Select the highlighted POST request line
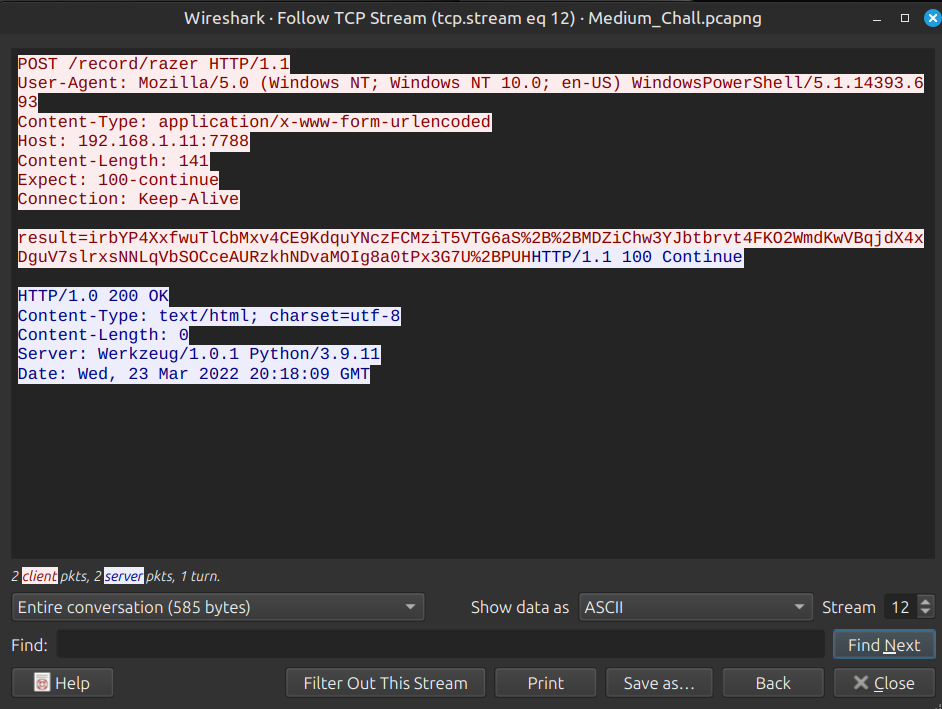 point(153,63)
